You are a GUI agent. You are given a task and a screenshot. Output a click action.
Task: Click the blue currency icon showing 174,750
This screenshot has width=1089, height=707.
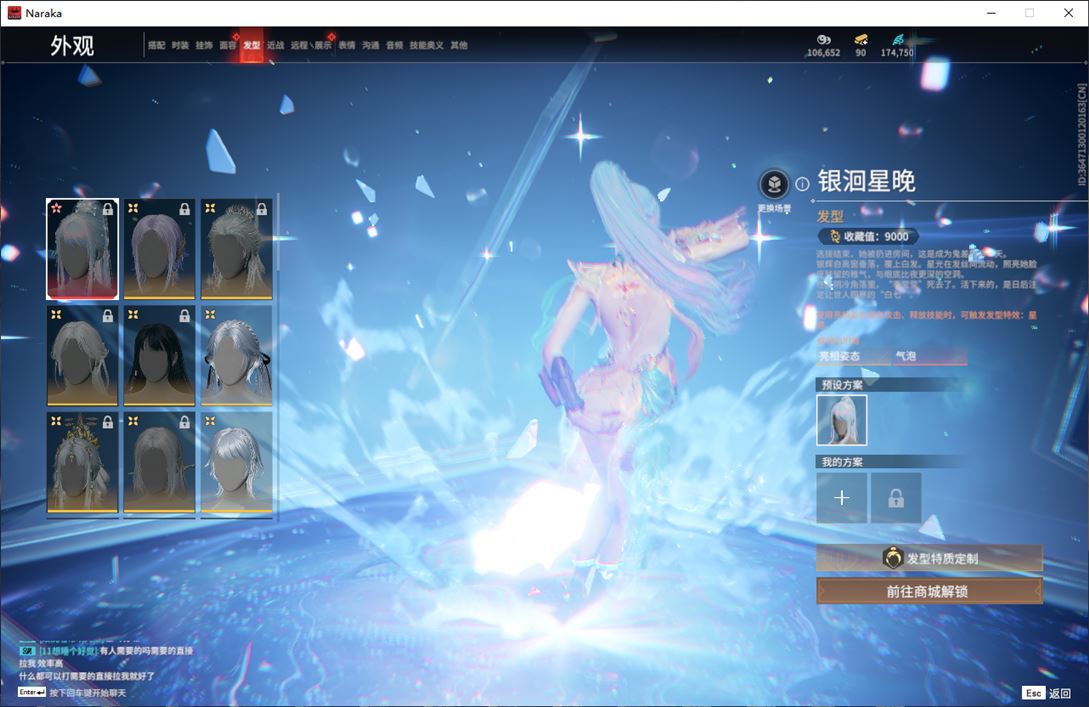(x=897, y=40)
